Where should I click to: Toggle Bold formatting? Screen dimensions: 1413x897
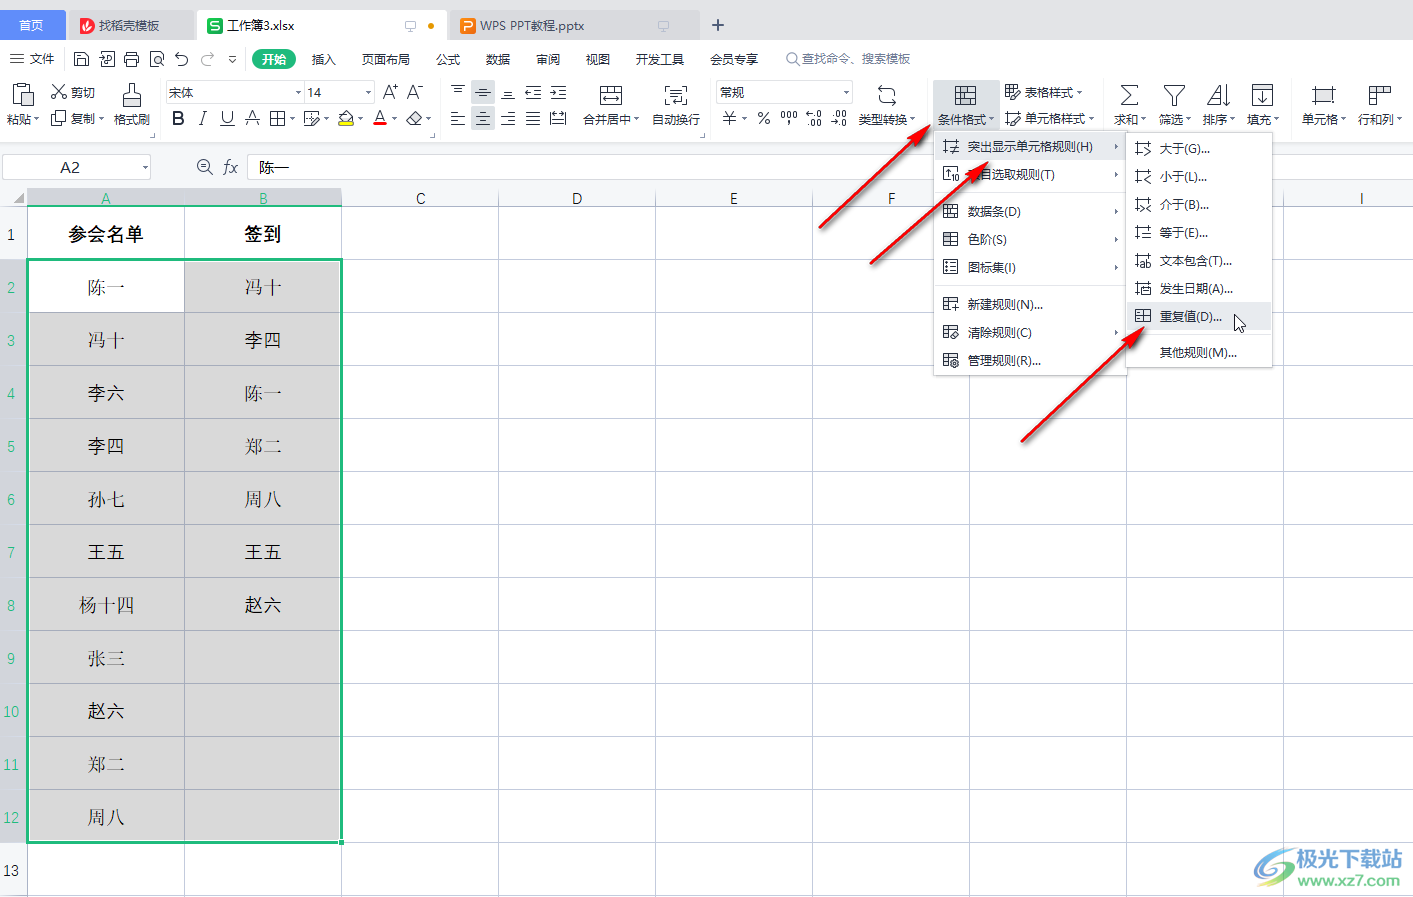178,119
